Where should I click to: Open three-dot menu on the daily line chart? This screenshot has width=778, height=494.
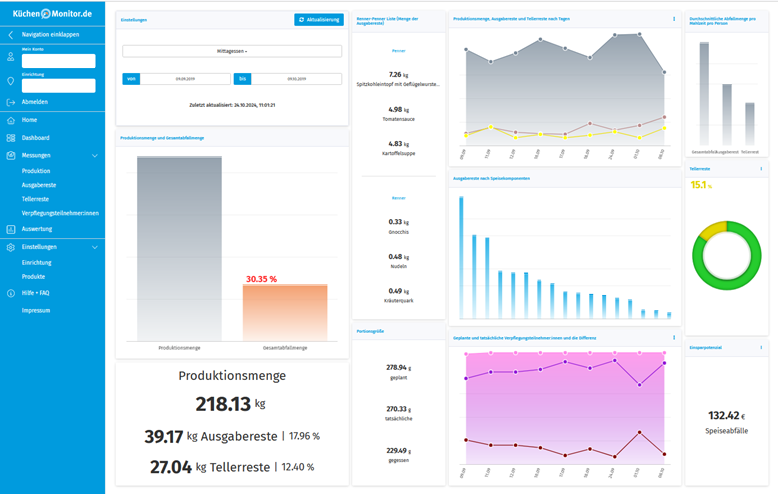673,19
